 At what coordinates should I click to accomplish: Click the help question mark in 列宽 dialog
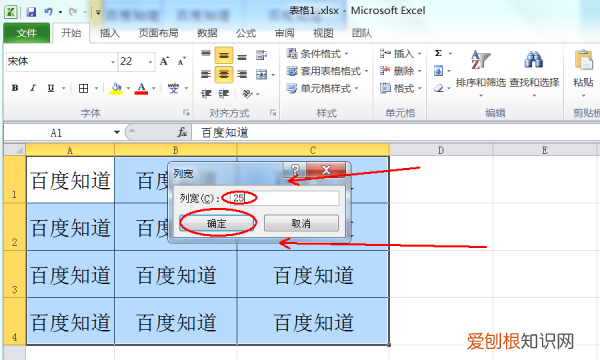(x=295, y=170)
